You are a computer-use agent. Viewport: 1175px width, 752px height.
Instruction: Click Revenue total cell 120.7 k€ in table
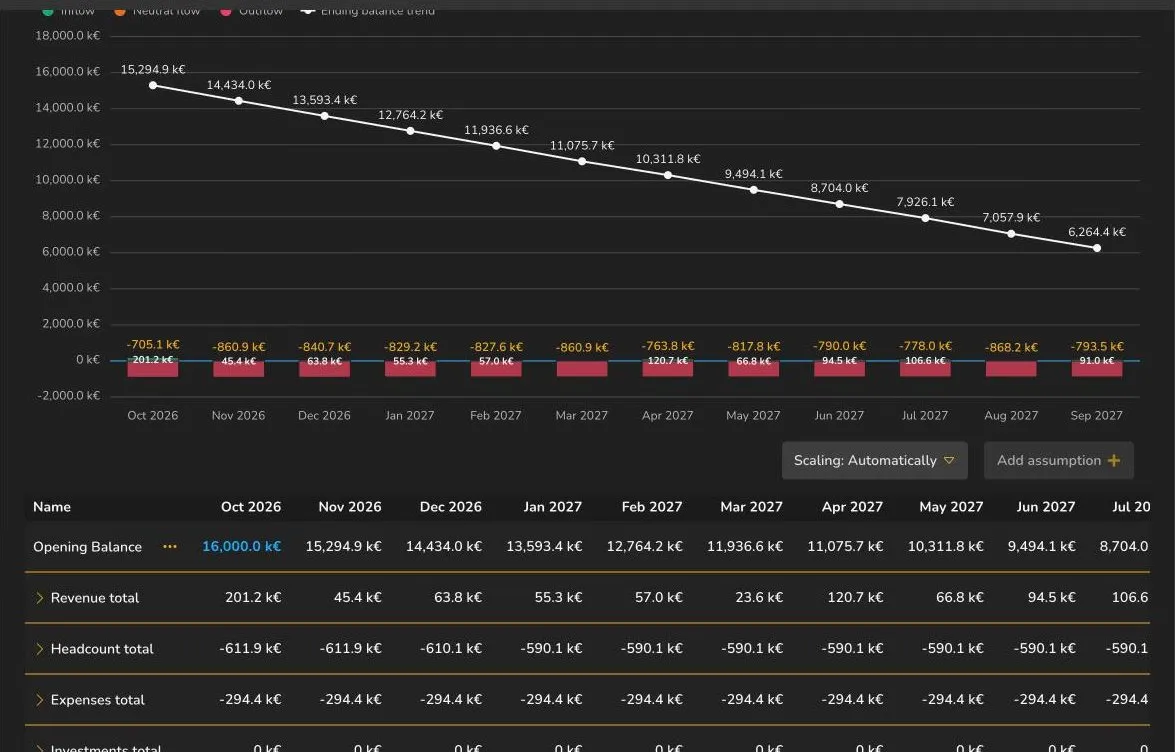coord(855,598)
